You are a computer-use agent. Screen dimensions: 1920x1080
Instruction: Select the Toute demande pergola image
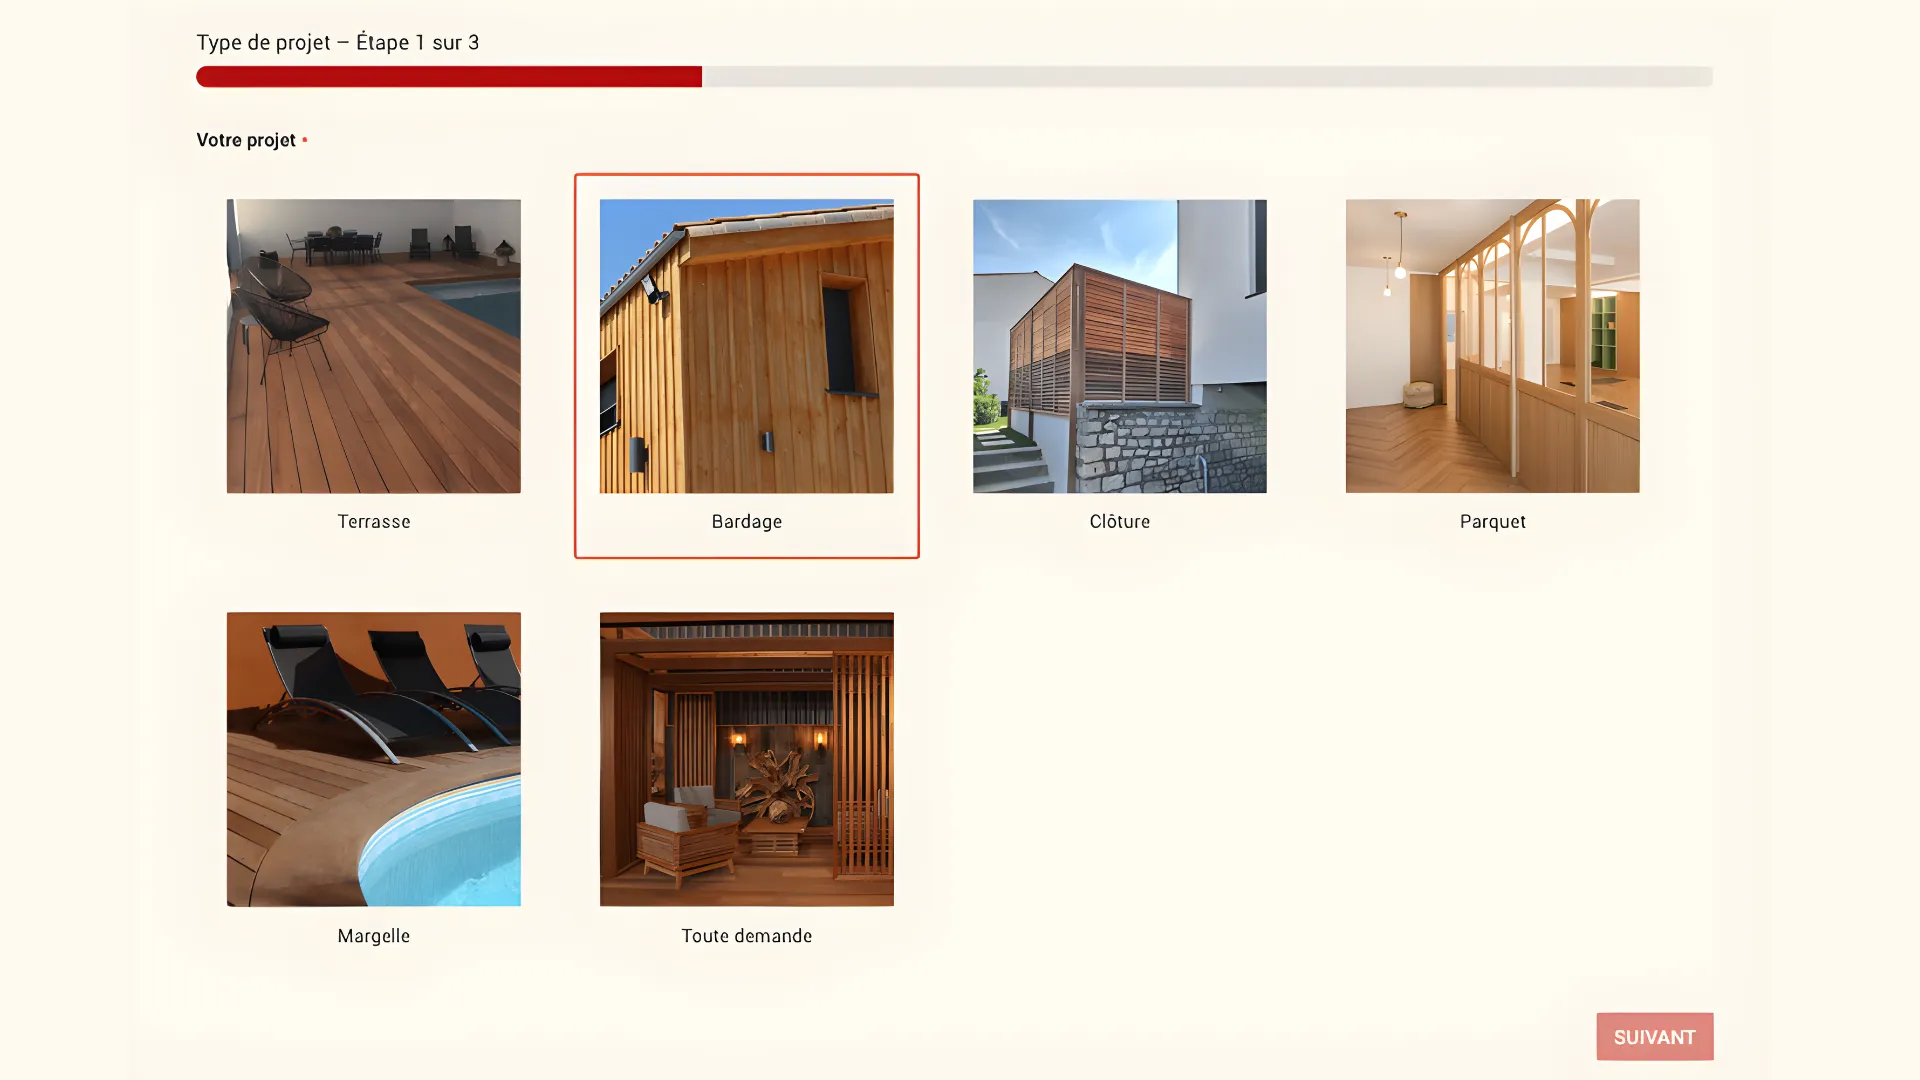point(746,758)
